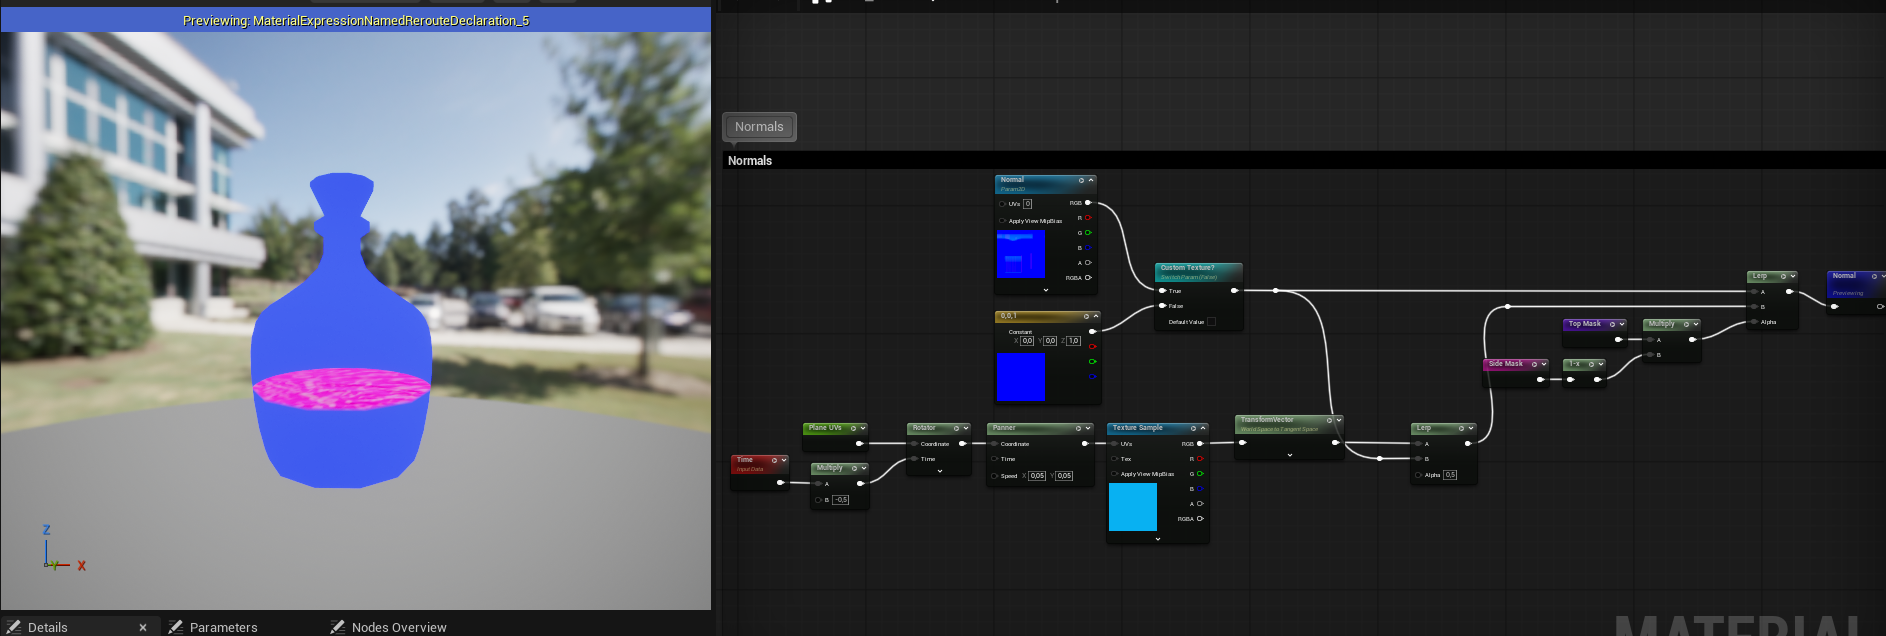Click the preview icon on the Time node
1886x636 pixels.
(774, 460)
